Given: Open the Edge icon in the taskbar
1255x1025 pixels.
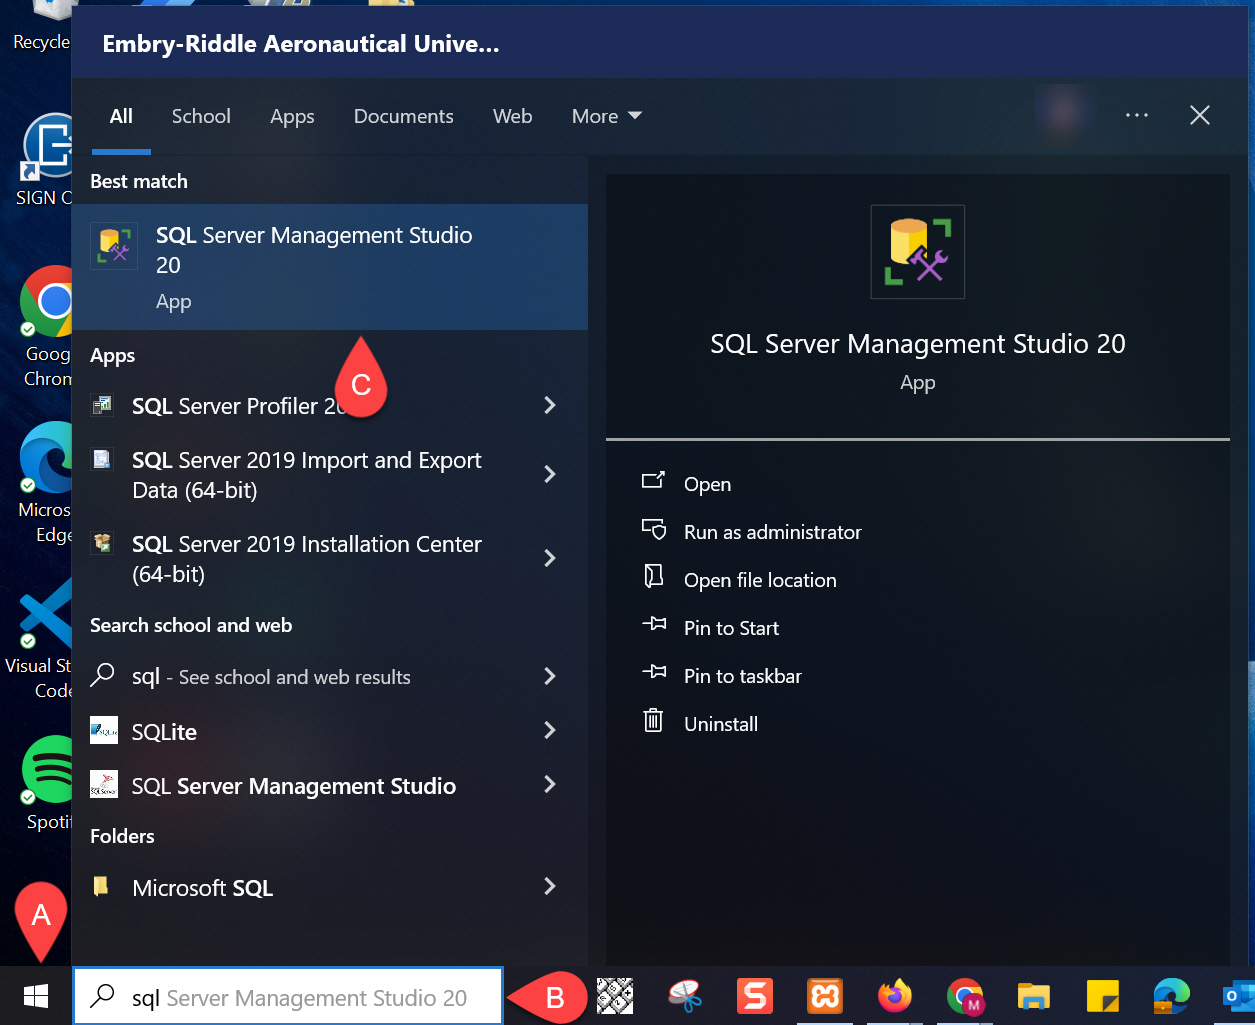Looking at the screenshot, I should pyautogui.click(x=1171, y=996).
